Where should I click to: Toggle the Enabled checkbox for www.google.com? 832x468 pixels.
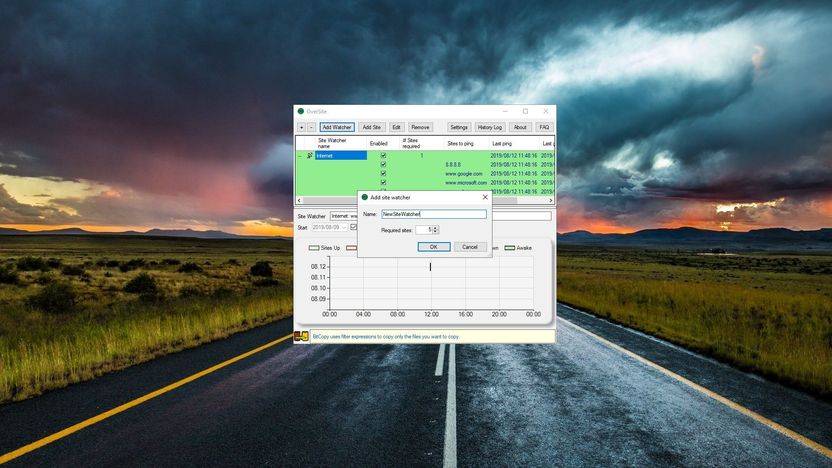(x=383, y=174)
